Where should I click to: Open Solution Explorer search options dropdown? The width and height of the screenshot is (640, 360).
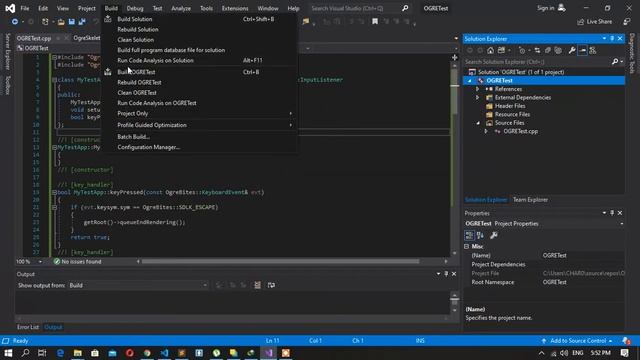(622, 62)
